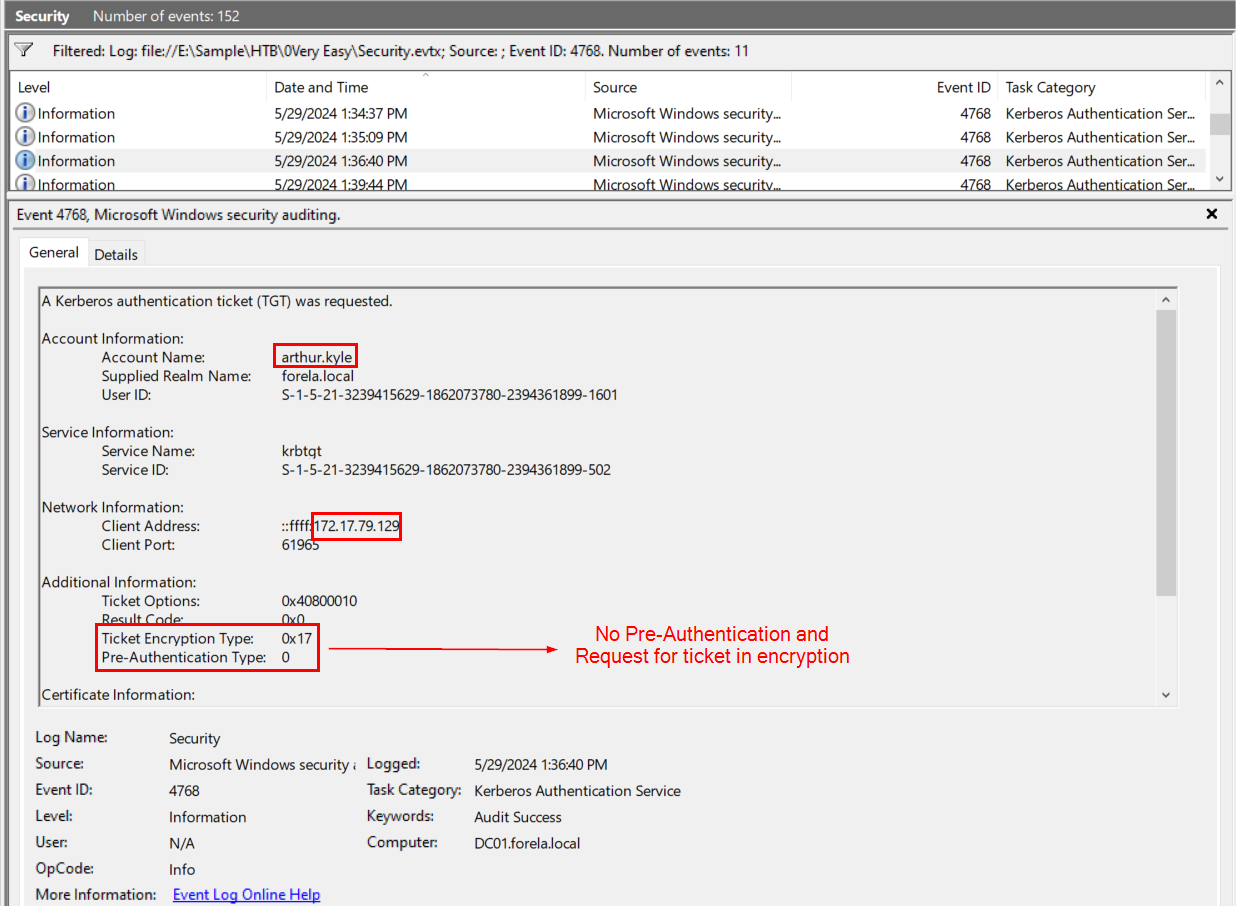Open the General tab
Screen dimensions: 1236x906
coord(54,253)
